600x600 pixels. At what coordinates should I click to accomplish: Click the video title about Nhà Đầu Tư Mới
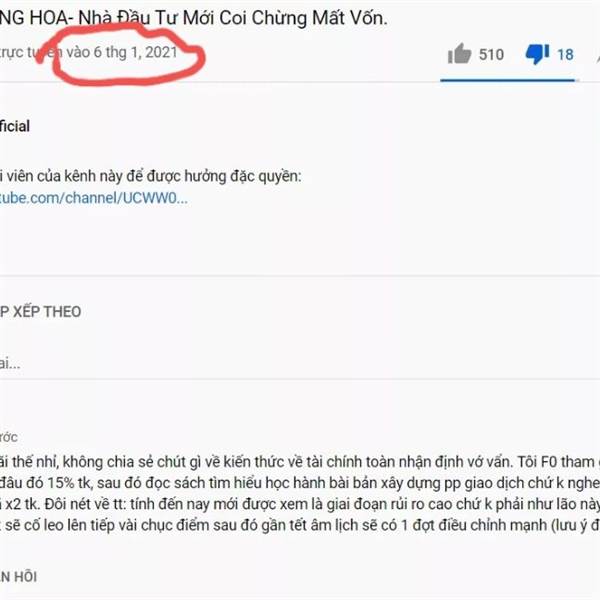point(193,18)
